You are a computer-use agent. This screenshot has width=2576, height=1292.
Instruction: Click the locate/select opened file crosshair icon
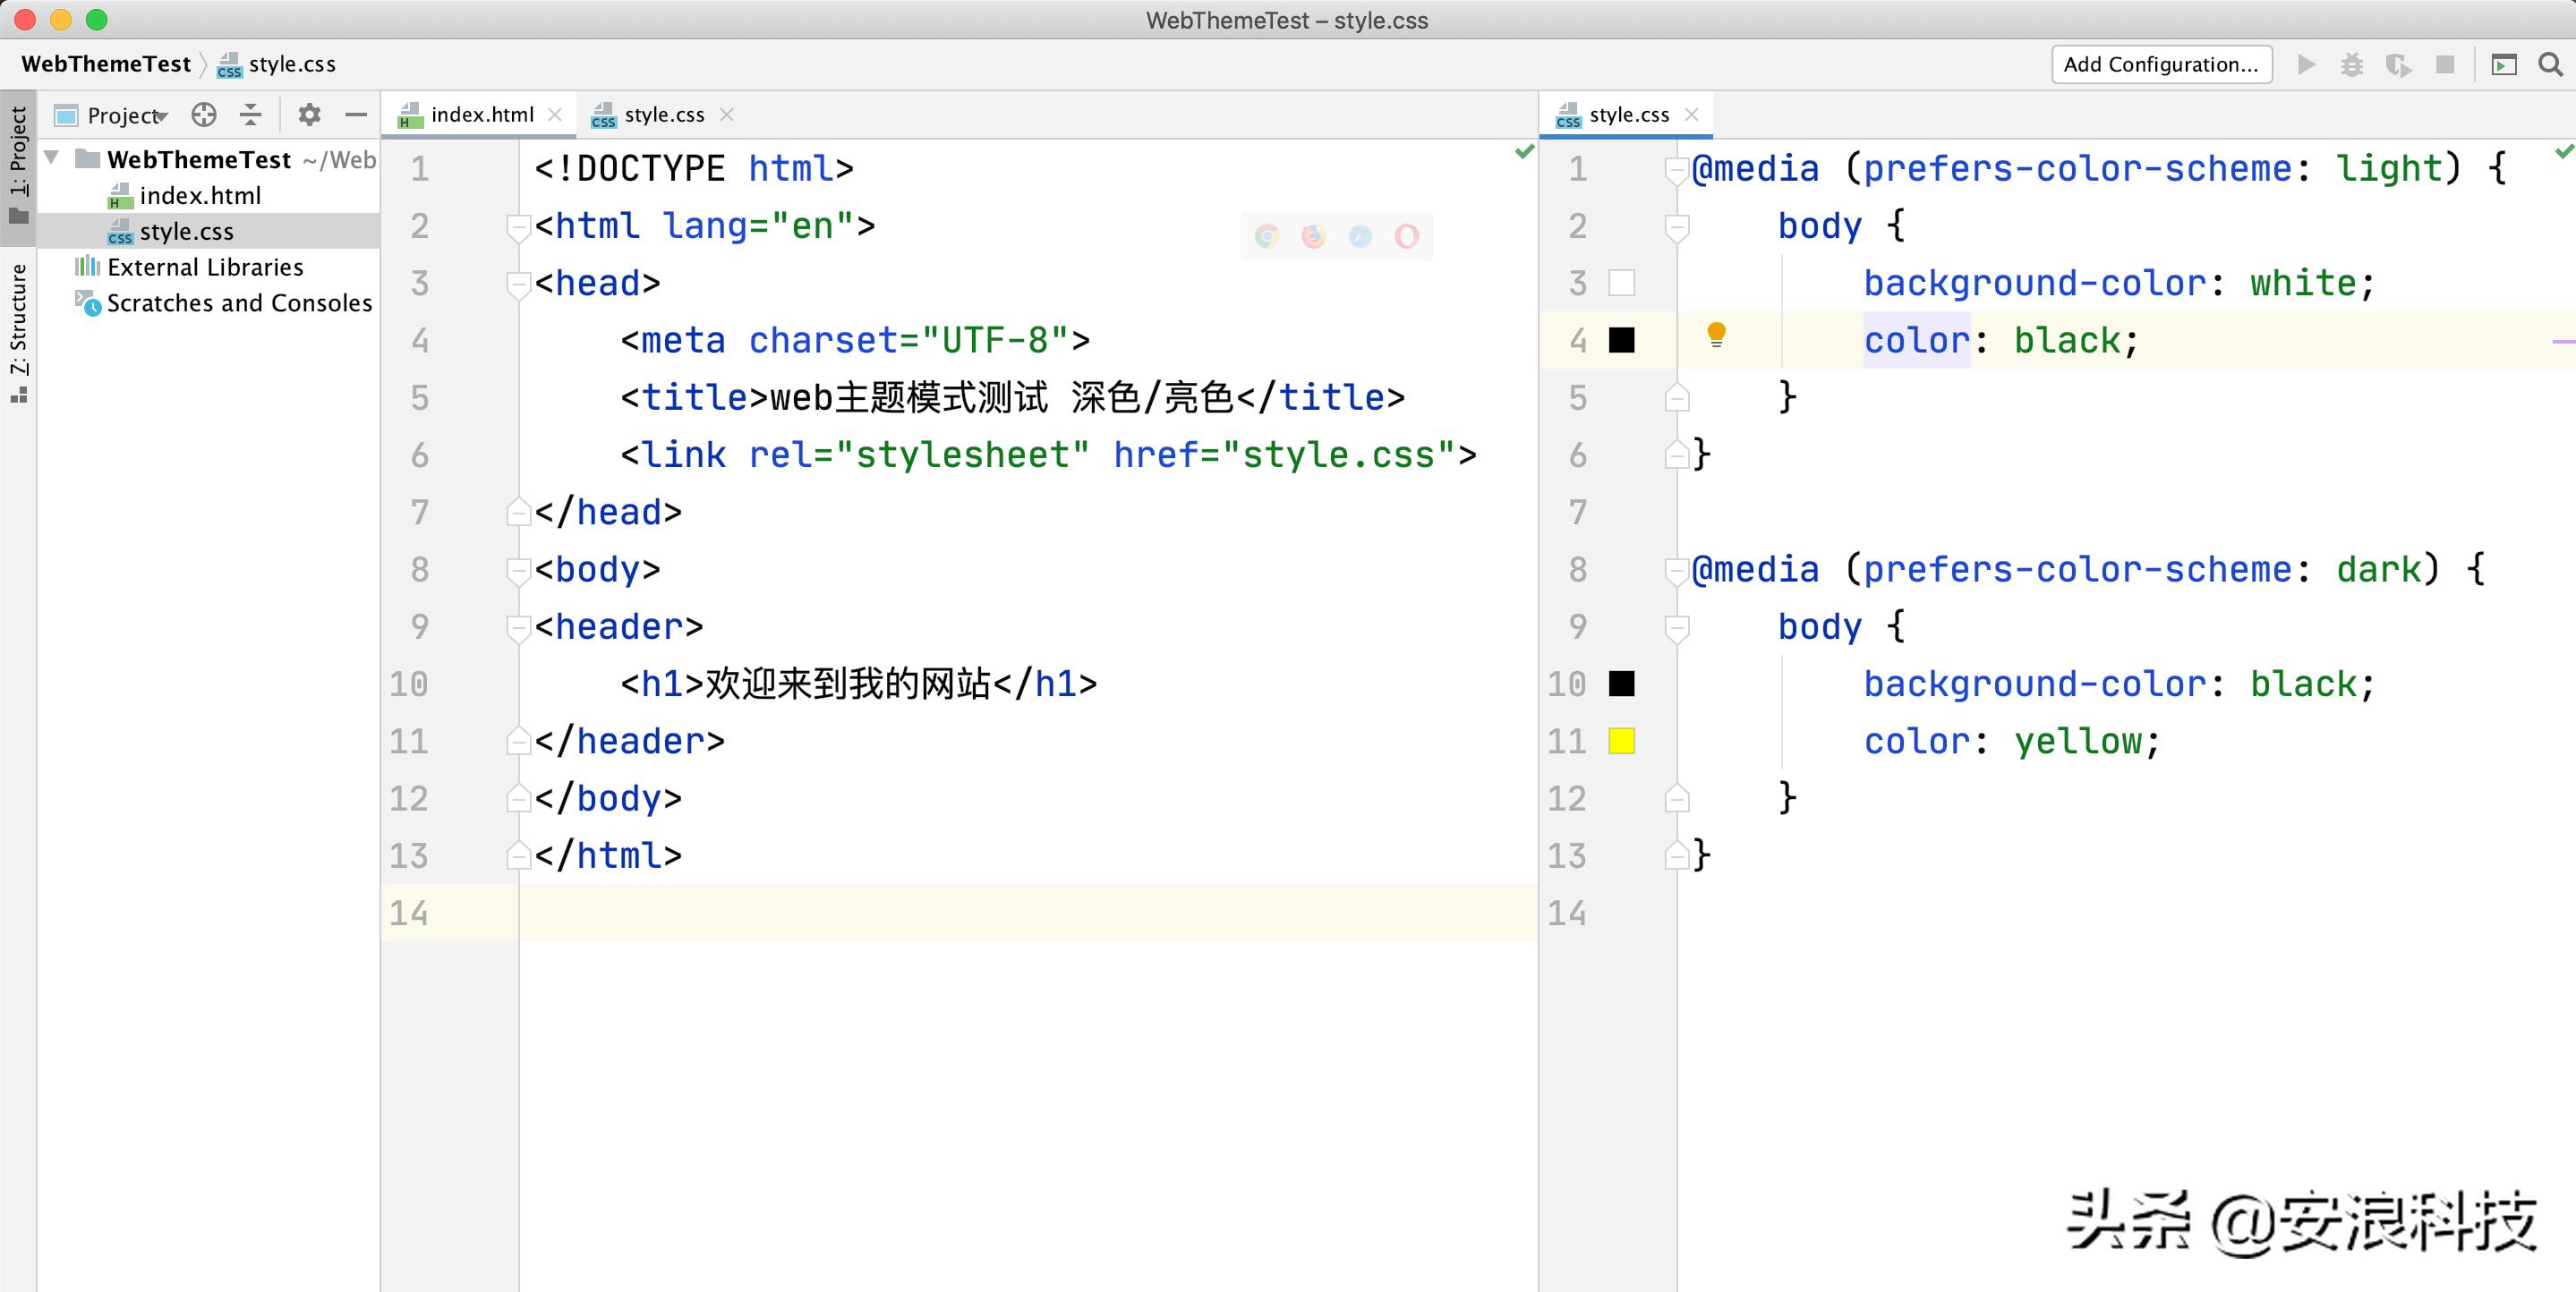(204, 115)
